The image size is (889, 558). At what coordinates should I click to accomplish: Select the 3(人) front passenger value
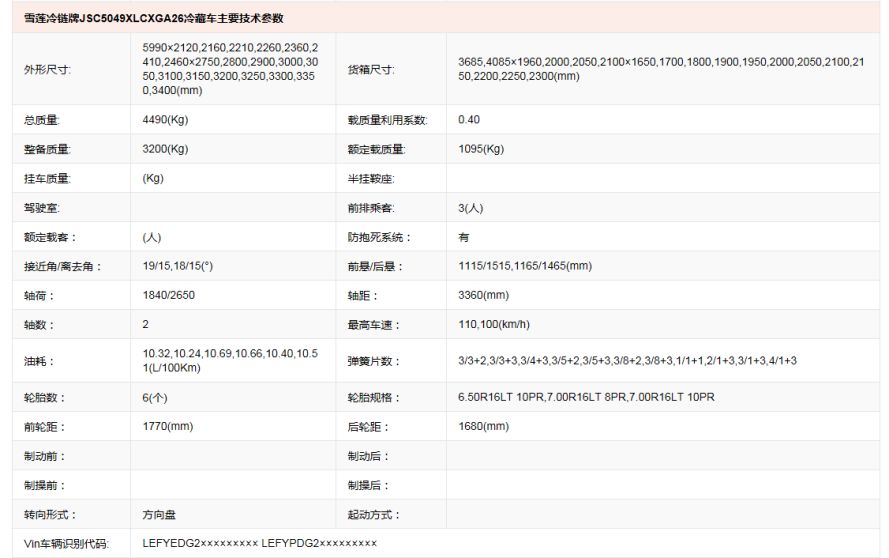click(x=470, y=208)
